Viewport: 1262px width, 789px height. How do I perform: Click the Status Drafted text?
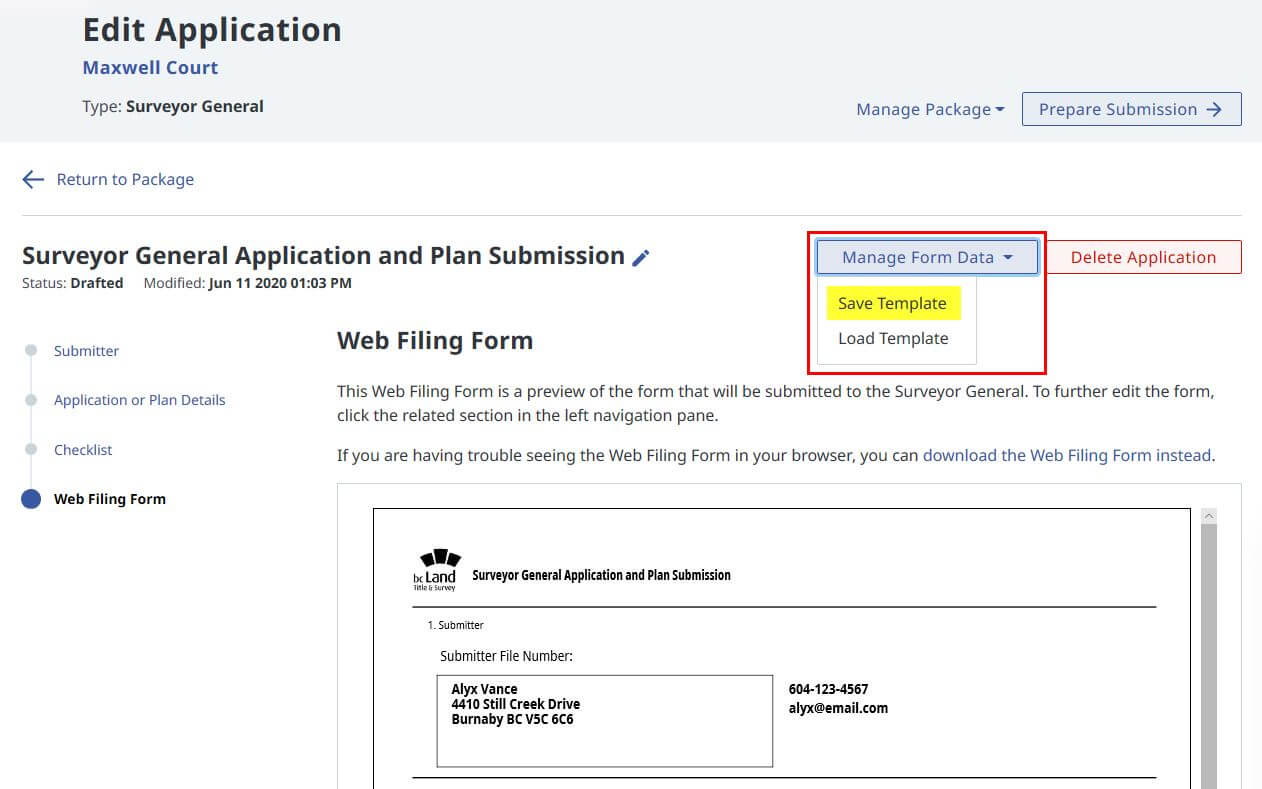click(x=72, y=284)
